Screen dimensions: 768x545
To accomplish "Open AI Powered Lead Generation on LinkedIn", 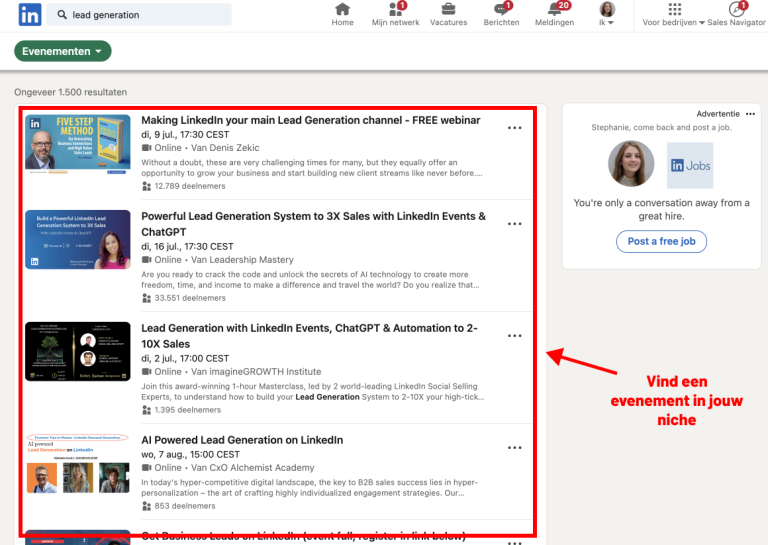I will tap(242, 440).
